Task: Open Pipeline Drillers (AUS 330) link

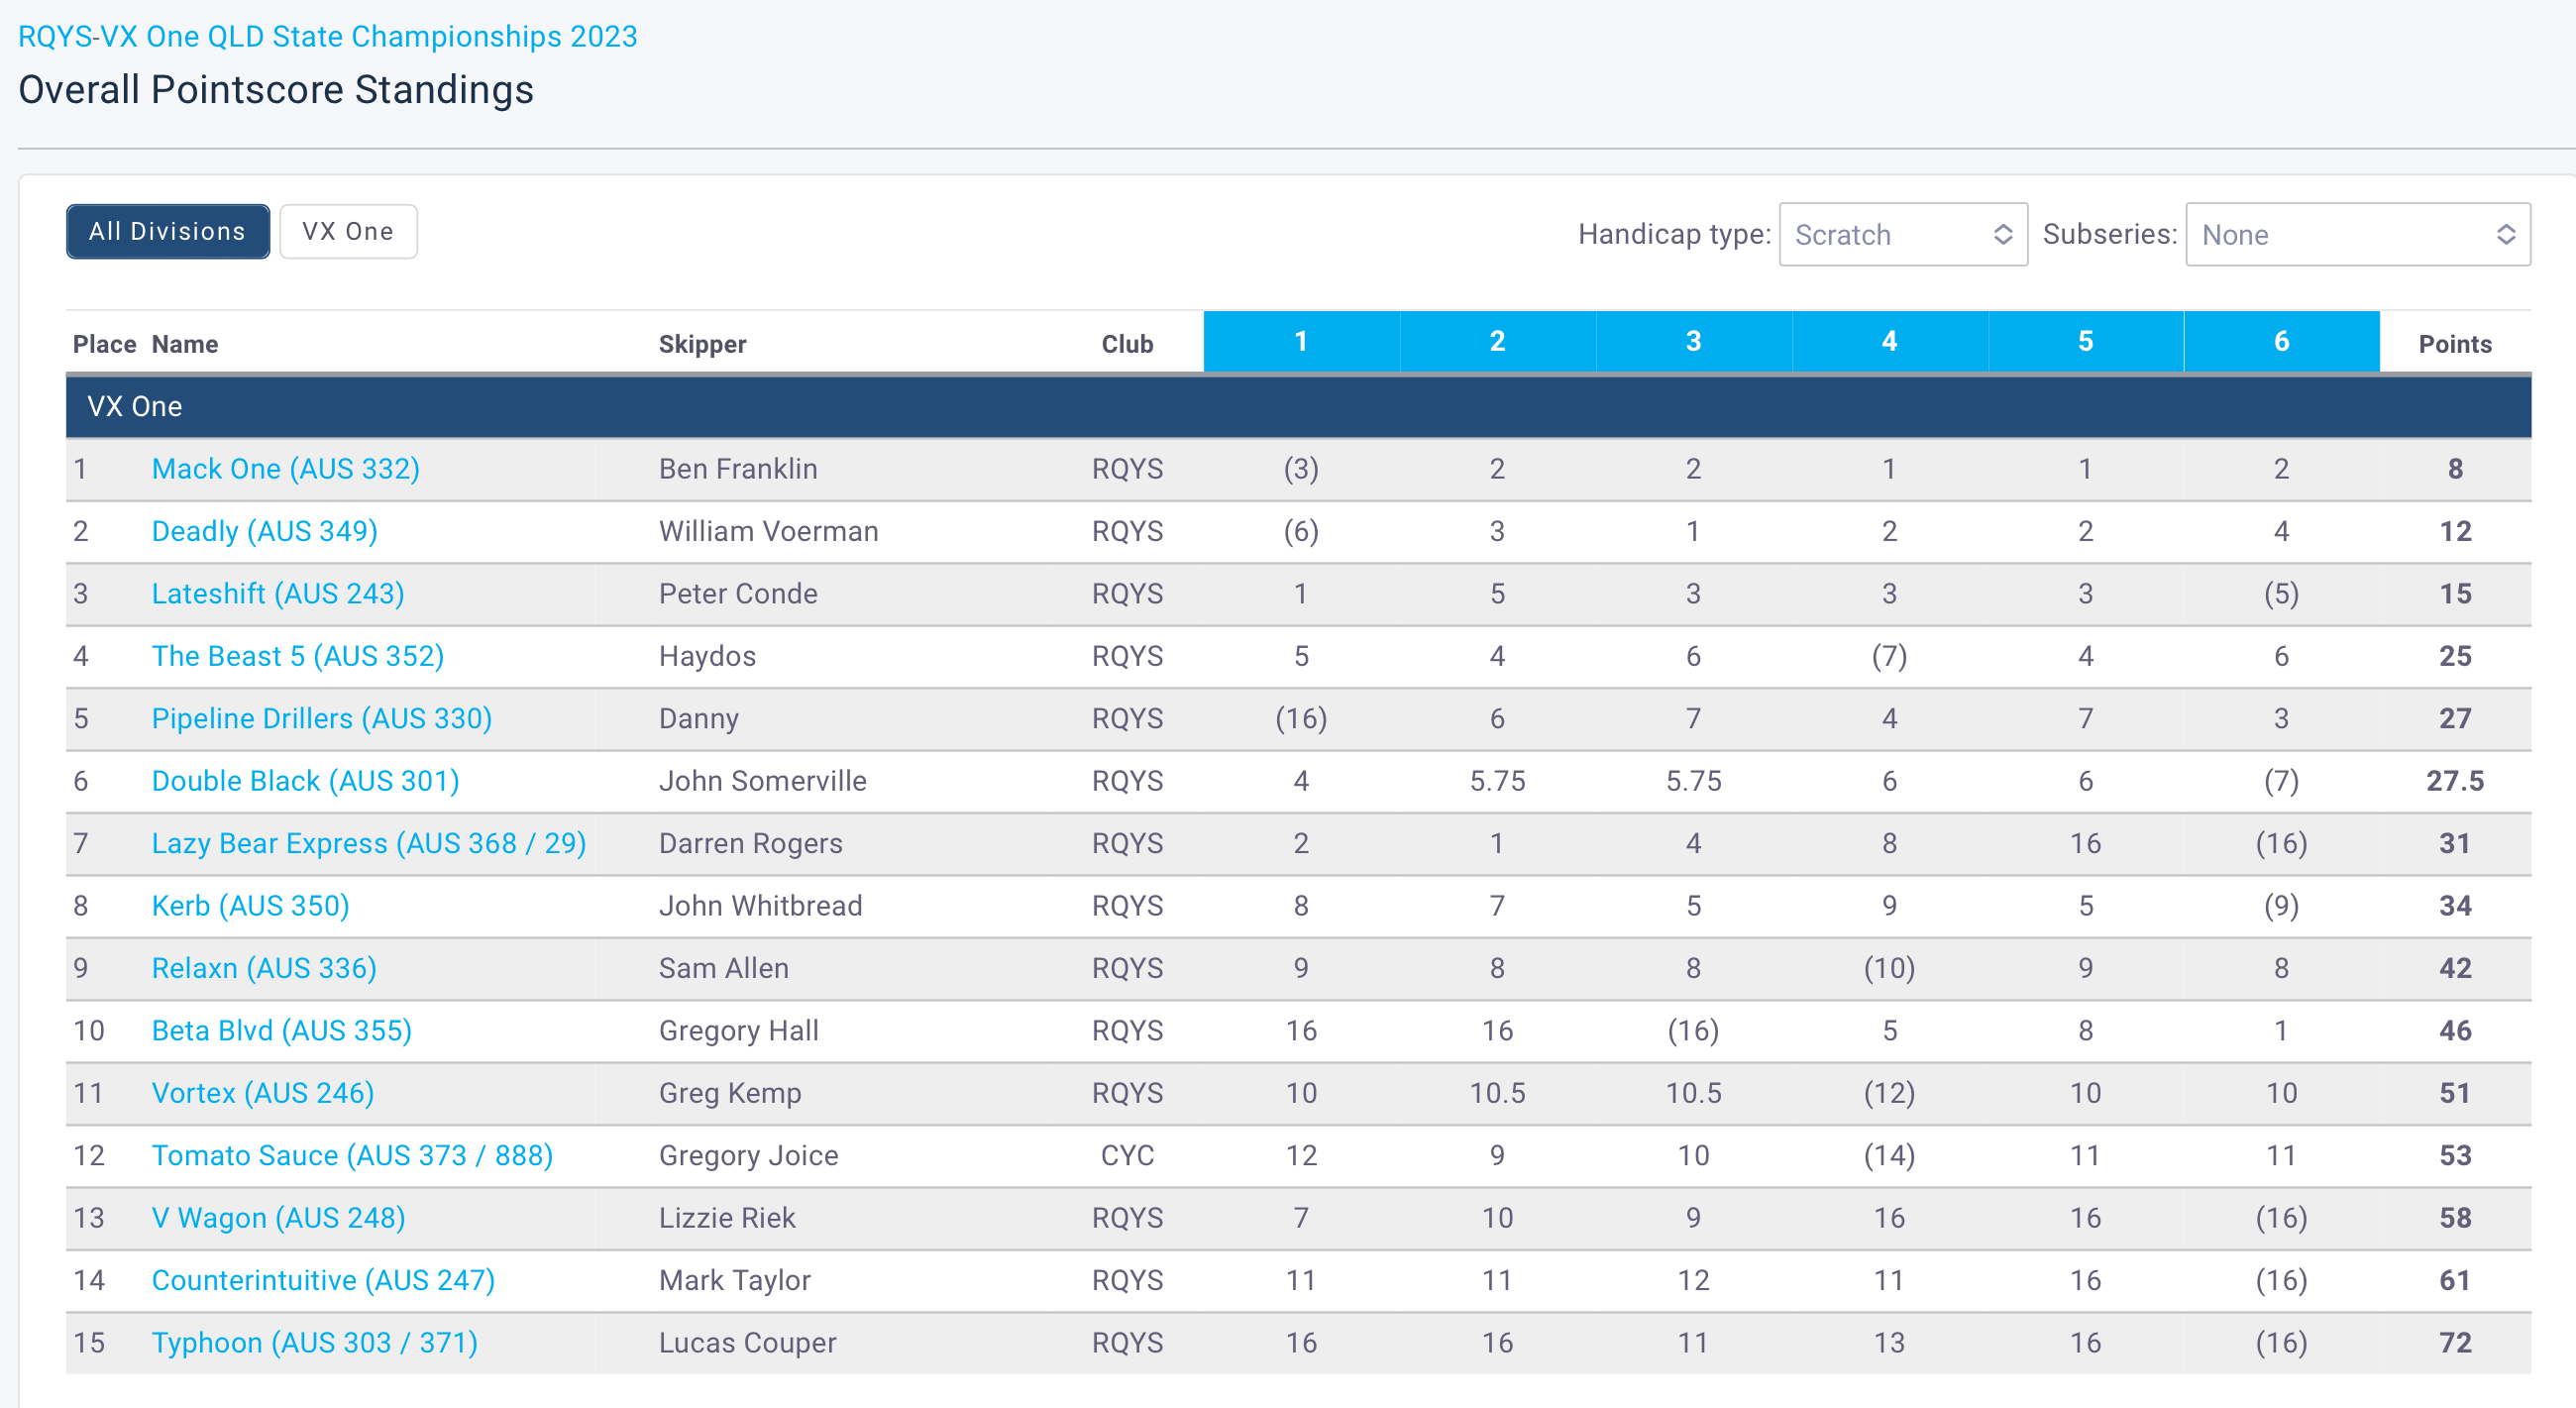Action: 321,719
